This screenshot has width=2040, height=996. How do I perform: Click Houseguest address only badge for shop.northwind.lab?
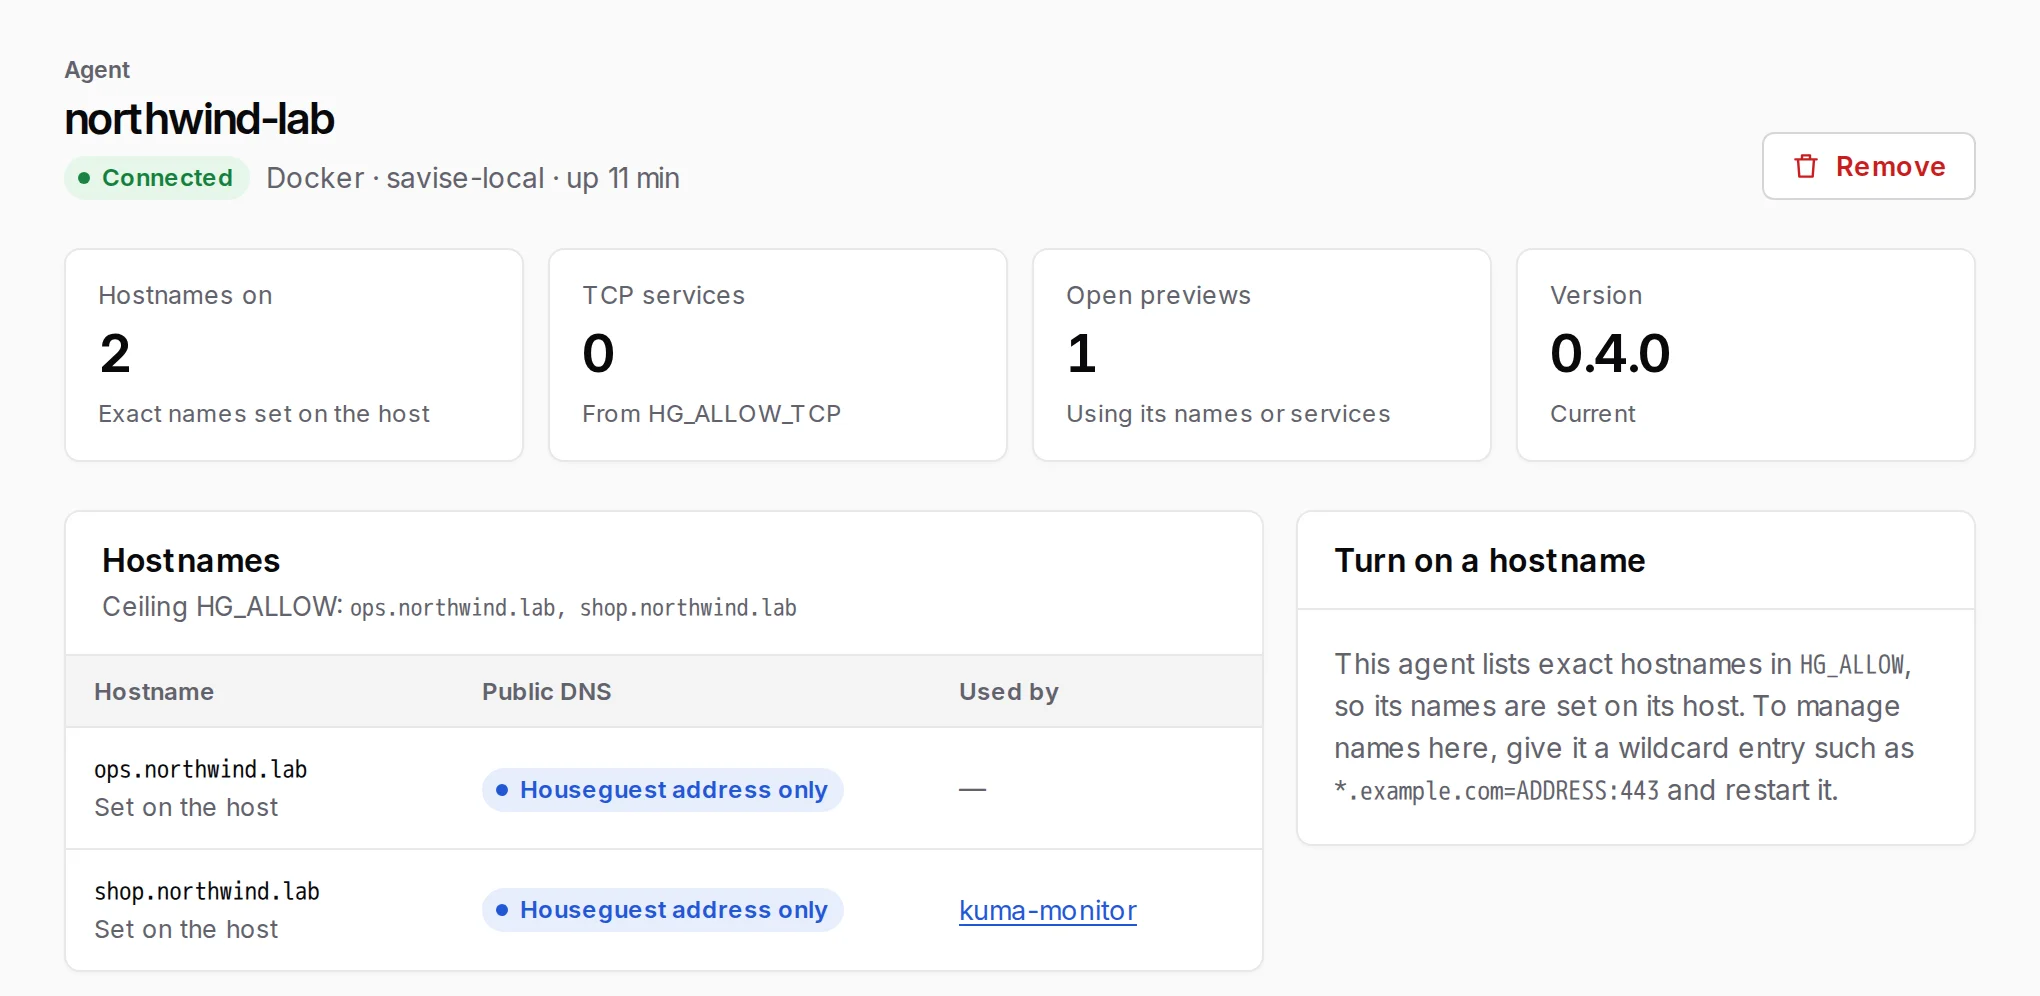662,910
